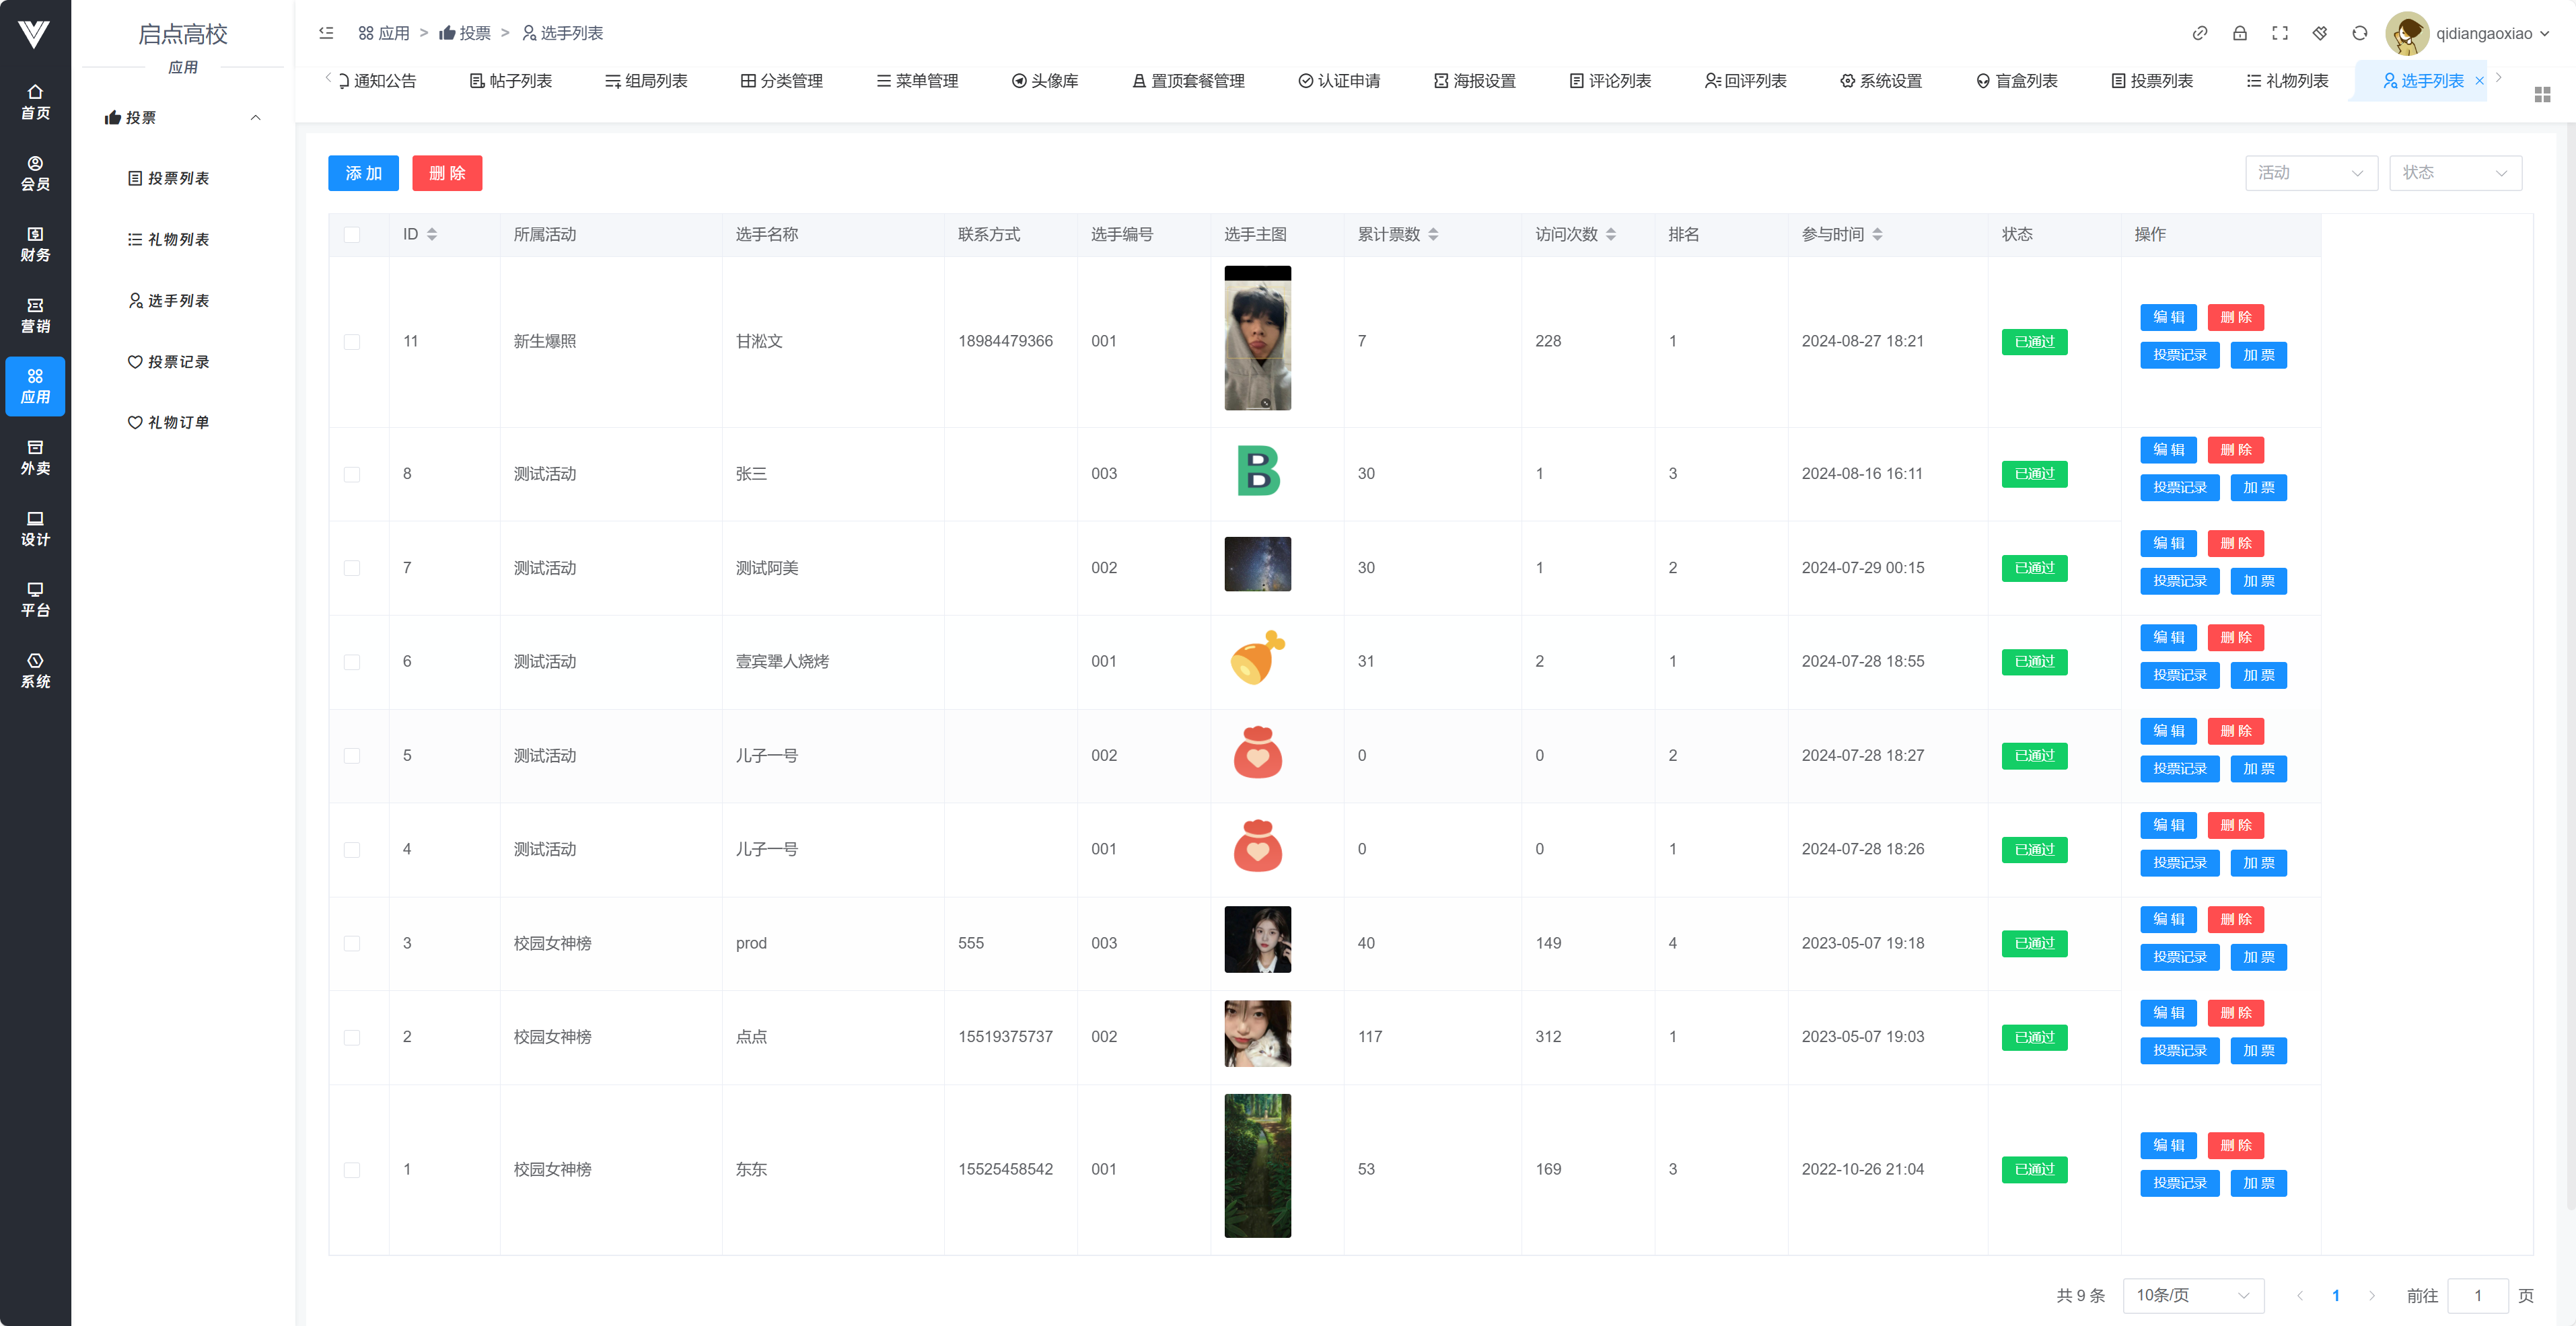The image size is (2576, 1326).
Task: Select the row checkbox for 甘淞文
Action: pos(352,342)
